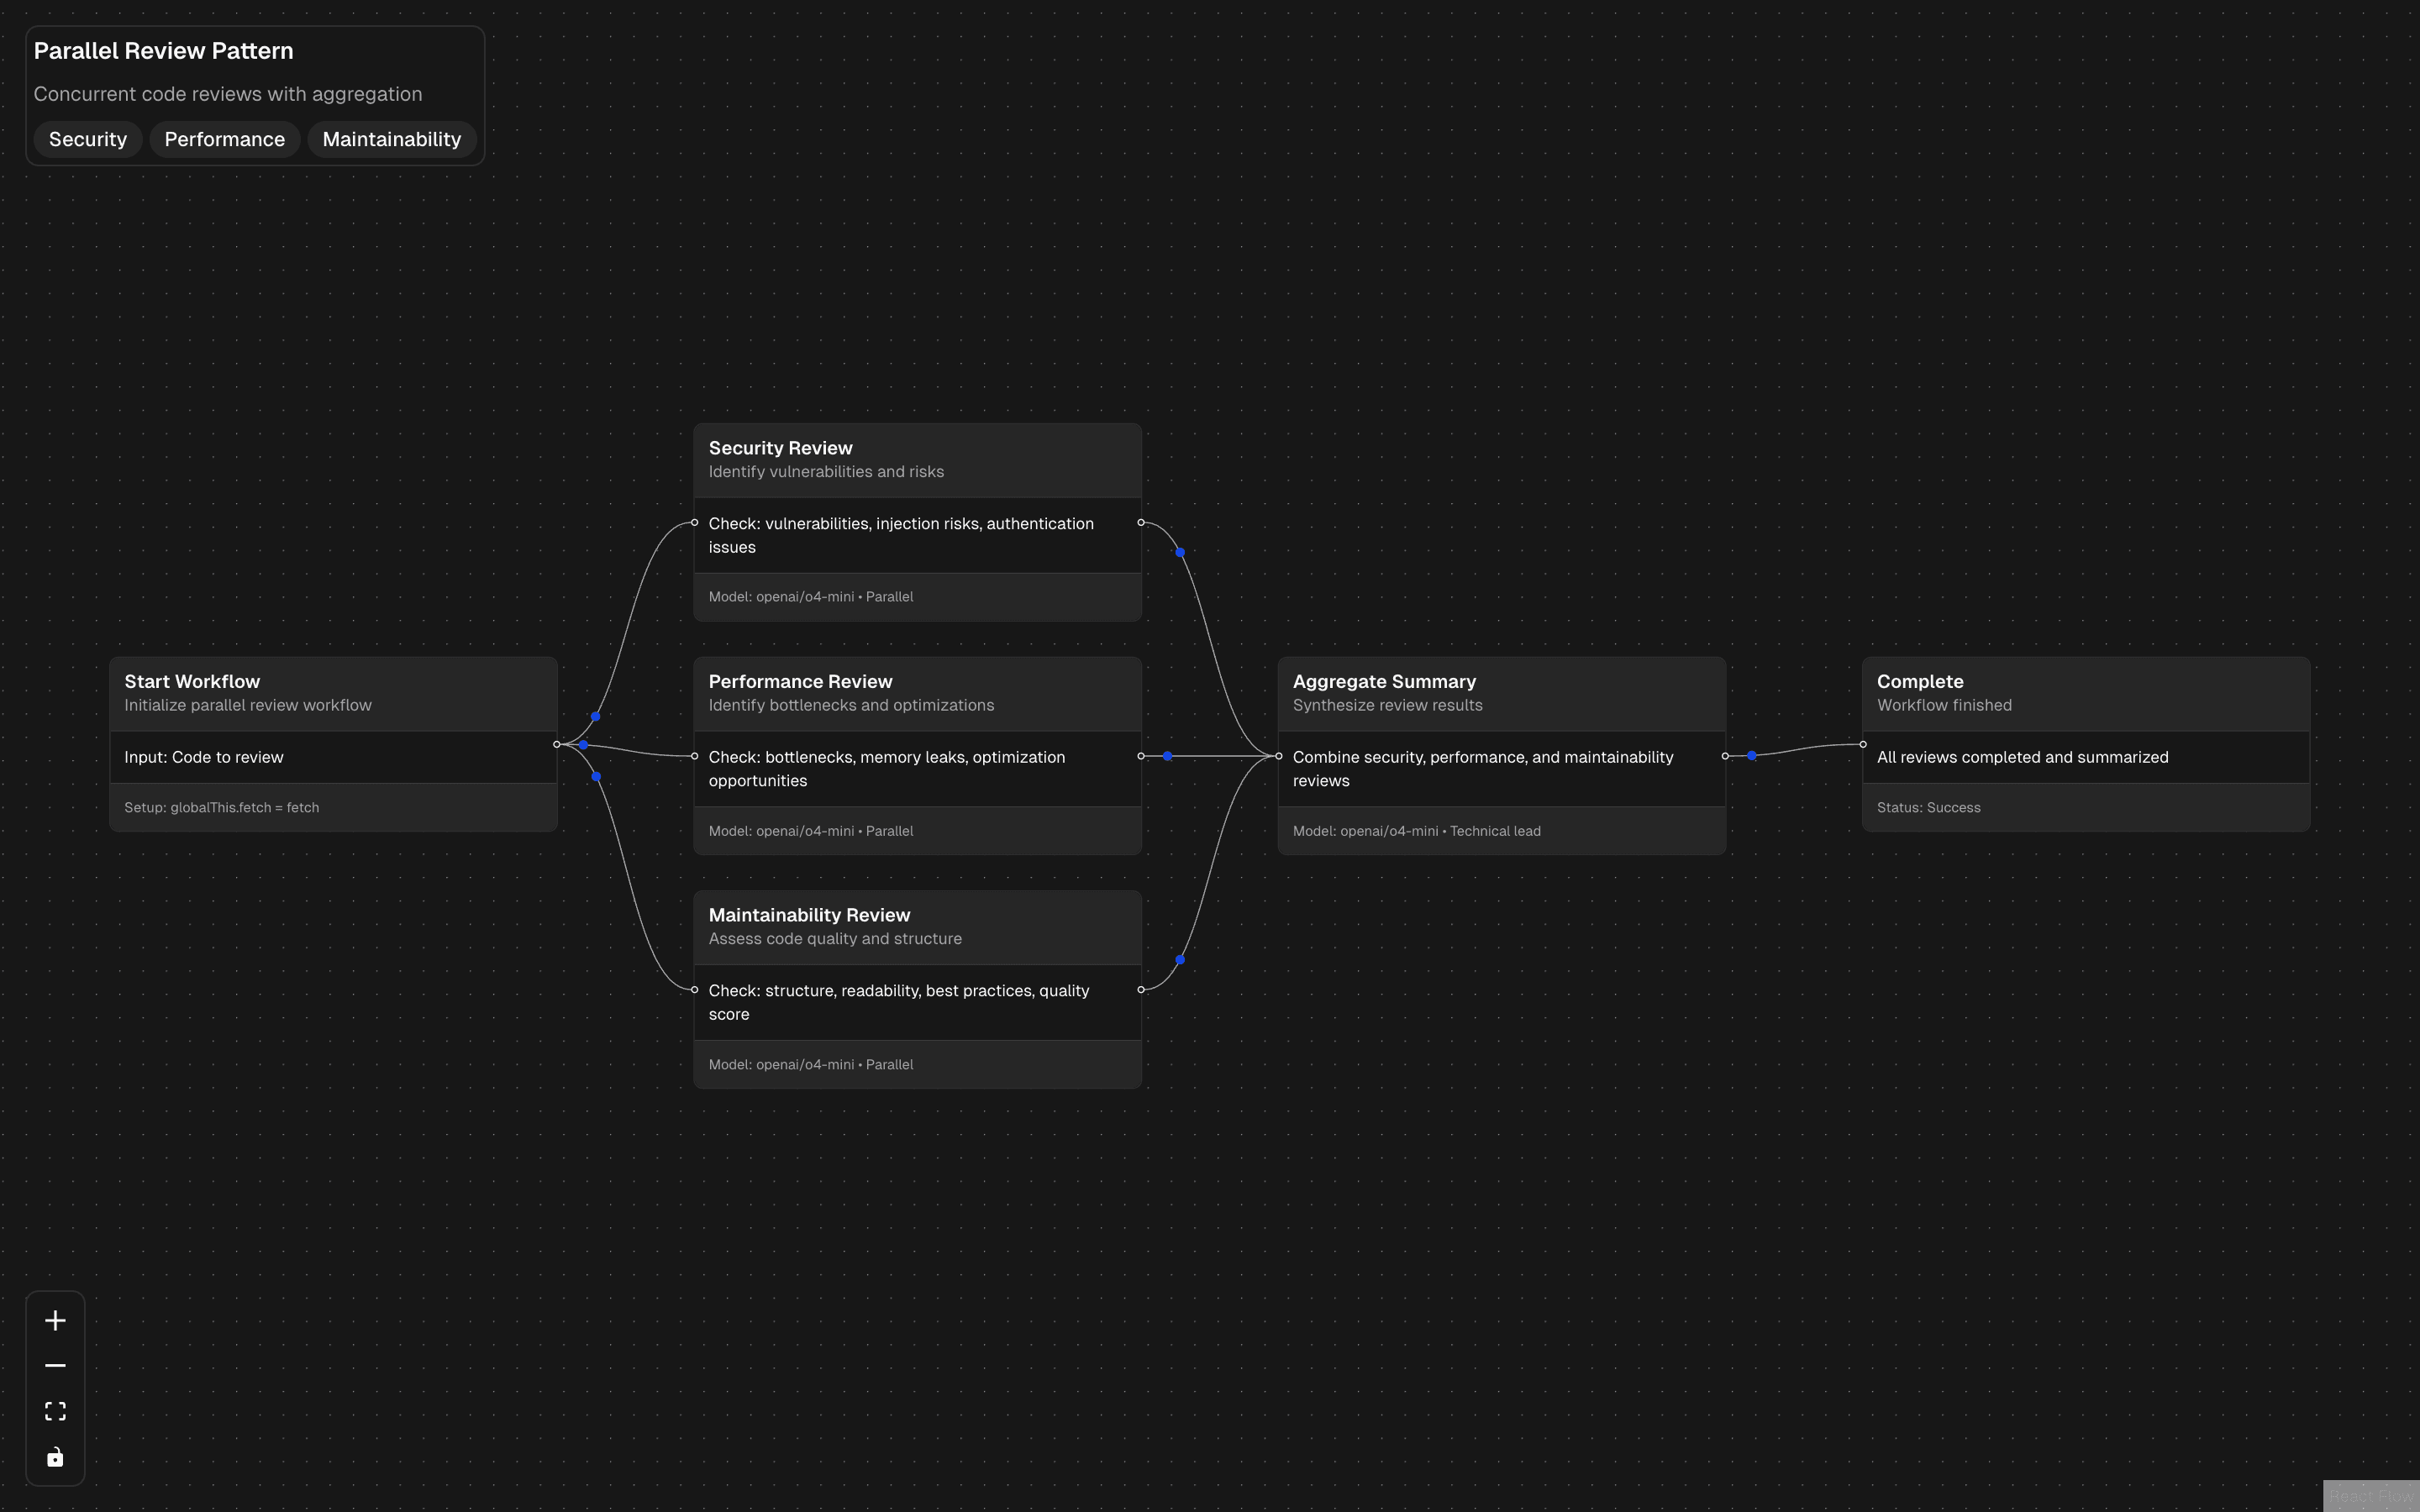
Task: Click the input handle of the Complete node
Action: (1862, 744)
